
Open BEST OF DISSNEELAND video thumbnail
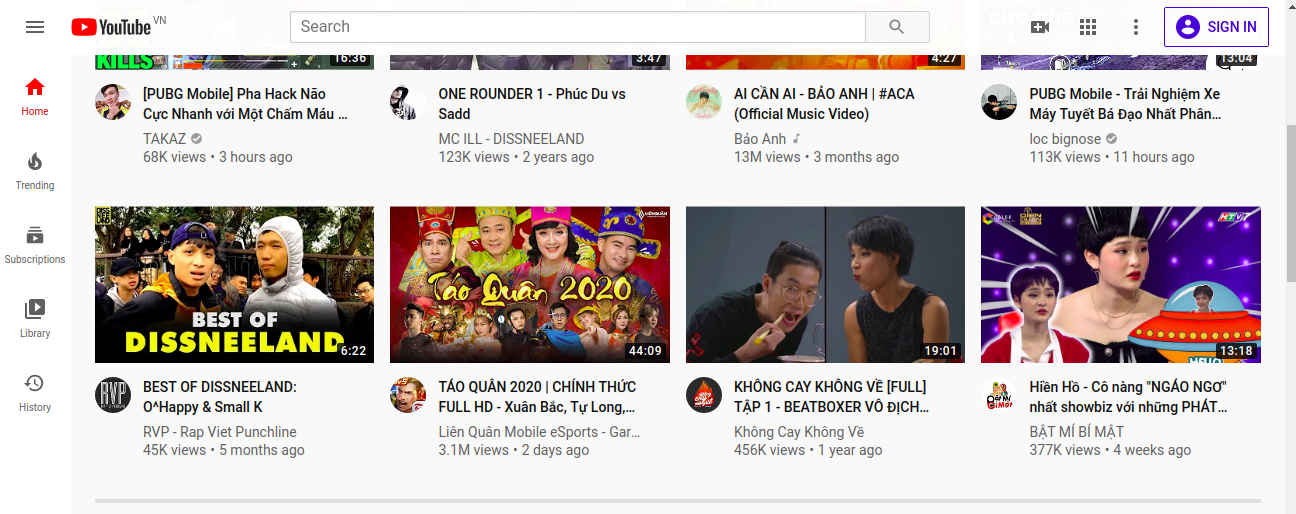[x=234, y=284]
